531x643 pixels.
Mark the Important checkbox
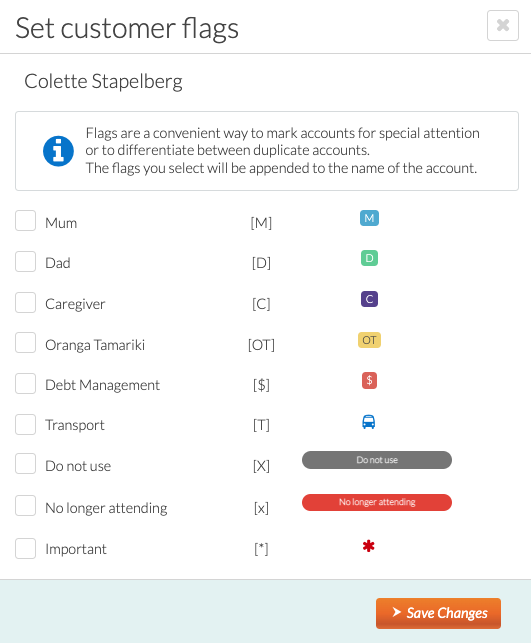[x=25, y=549]
